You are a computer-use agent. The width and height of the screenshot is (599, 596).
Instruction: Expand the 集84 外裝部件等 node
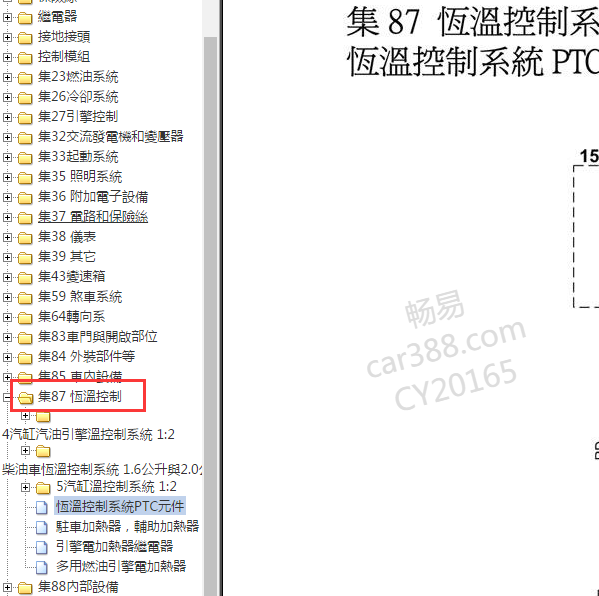[x=7, y=357]
